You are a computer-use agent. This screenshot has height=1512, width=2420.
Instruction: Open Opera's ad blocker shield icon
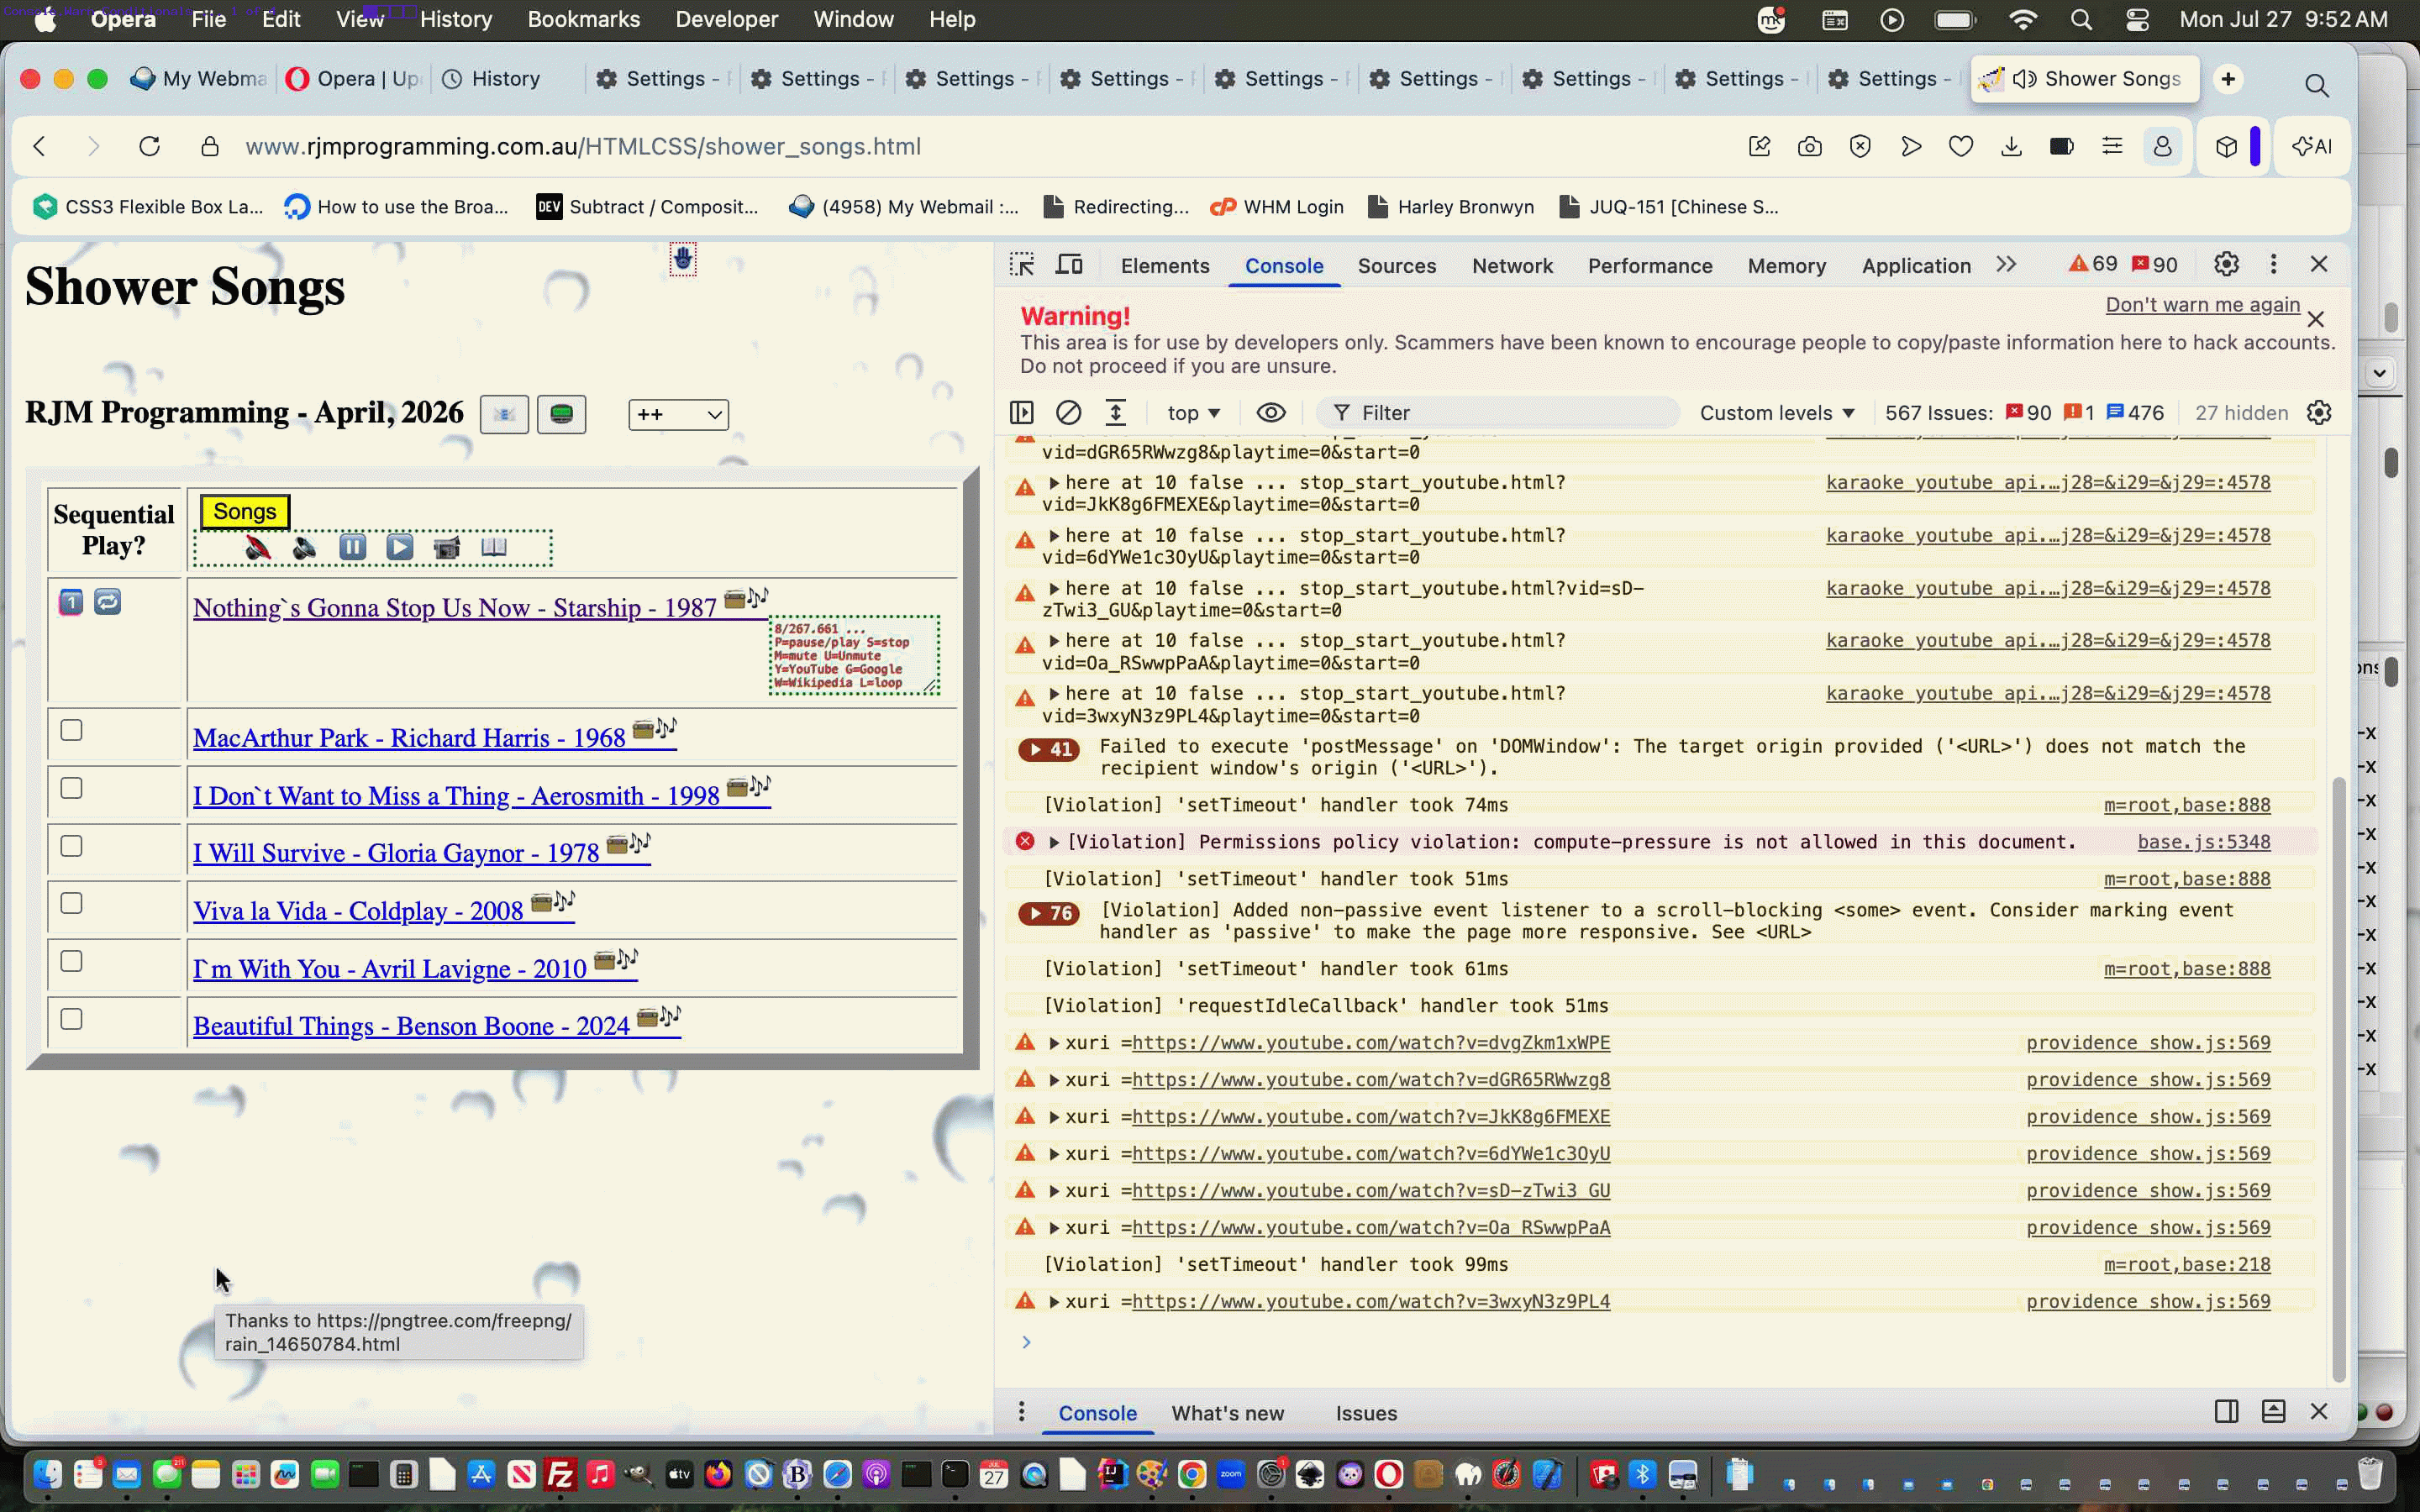(1860, 147)
